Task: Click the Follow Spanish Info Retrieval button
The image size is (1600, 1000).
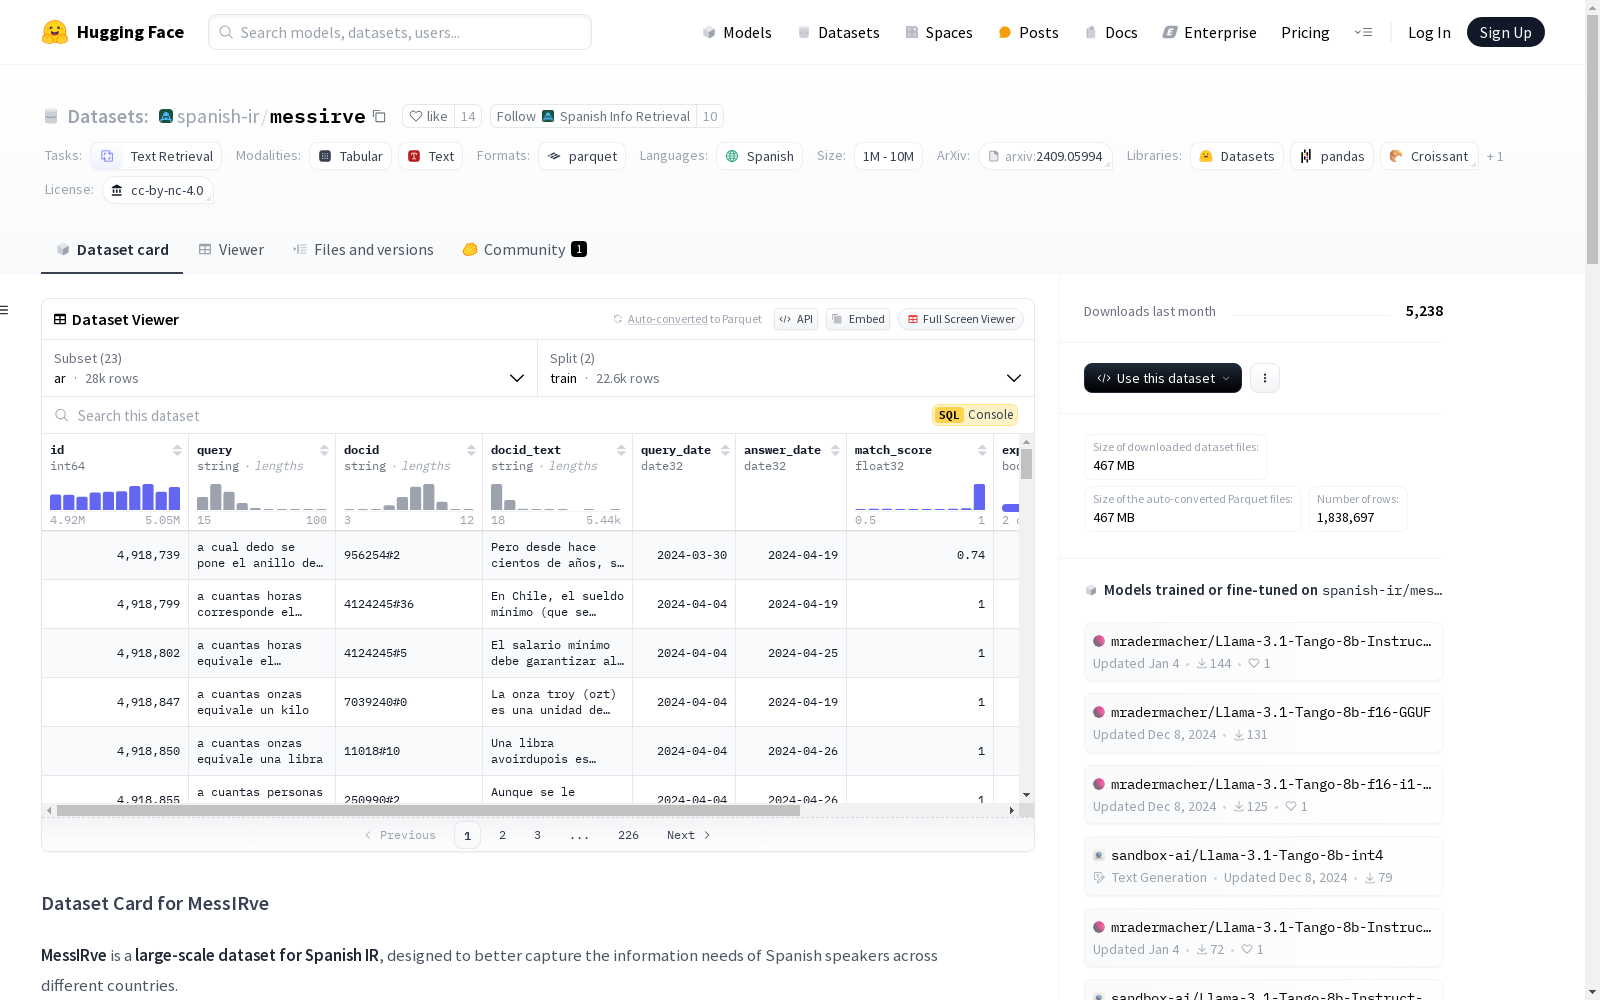Action: (593, 116)
